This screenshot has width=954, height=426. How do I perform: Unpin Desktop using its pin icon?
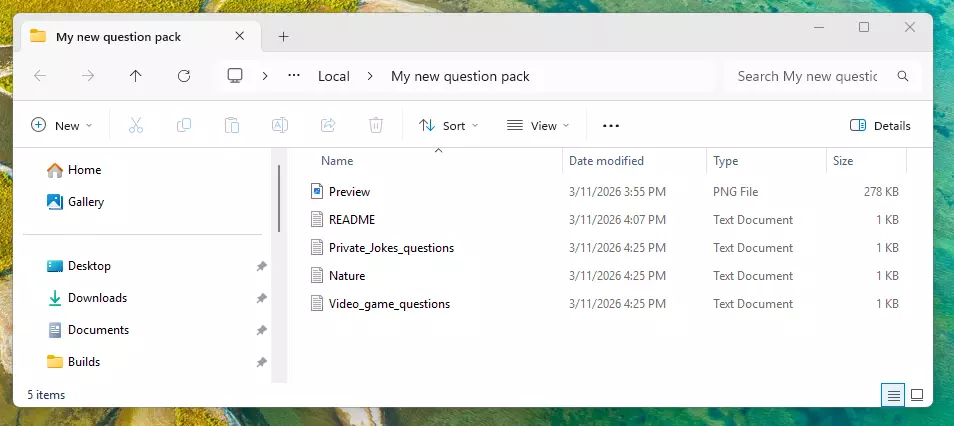(262, 266)
